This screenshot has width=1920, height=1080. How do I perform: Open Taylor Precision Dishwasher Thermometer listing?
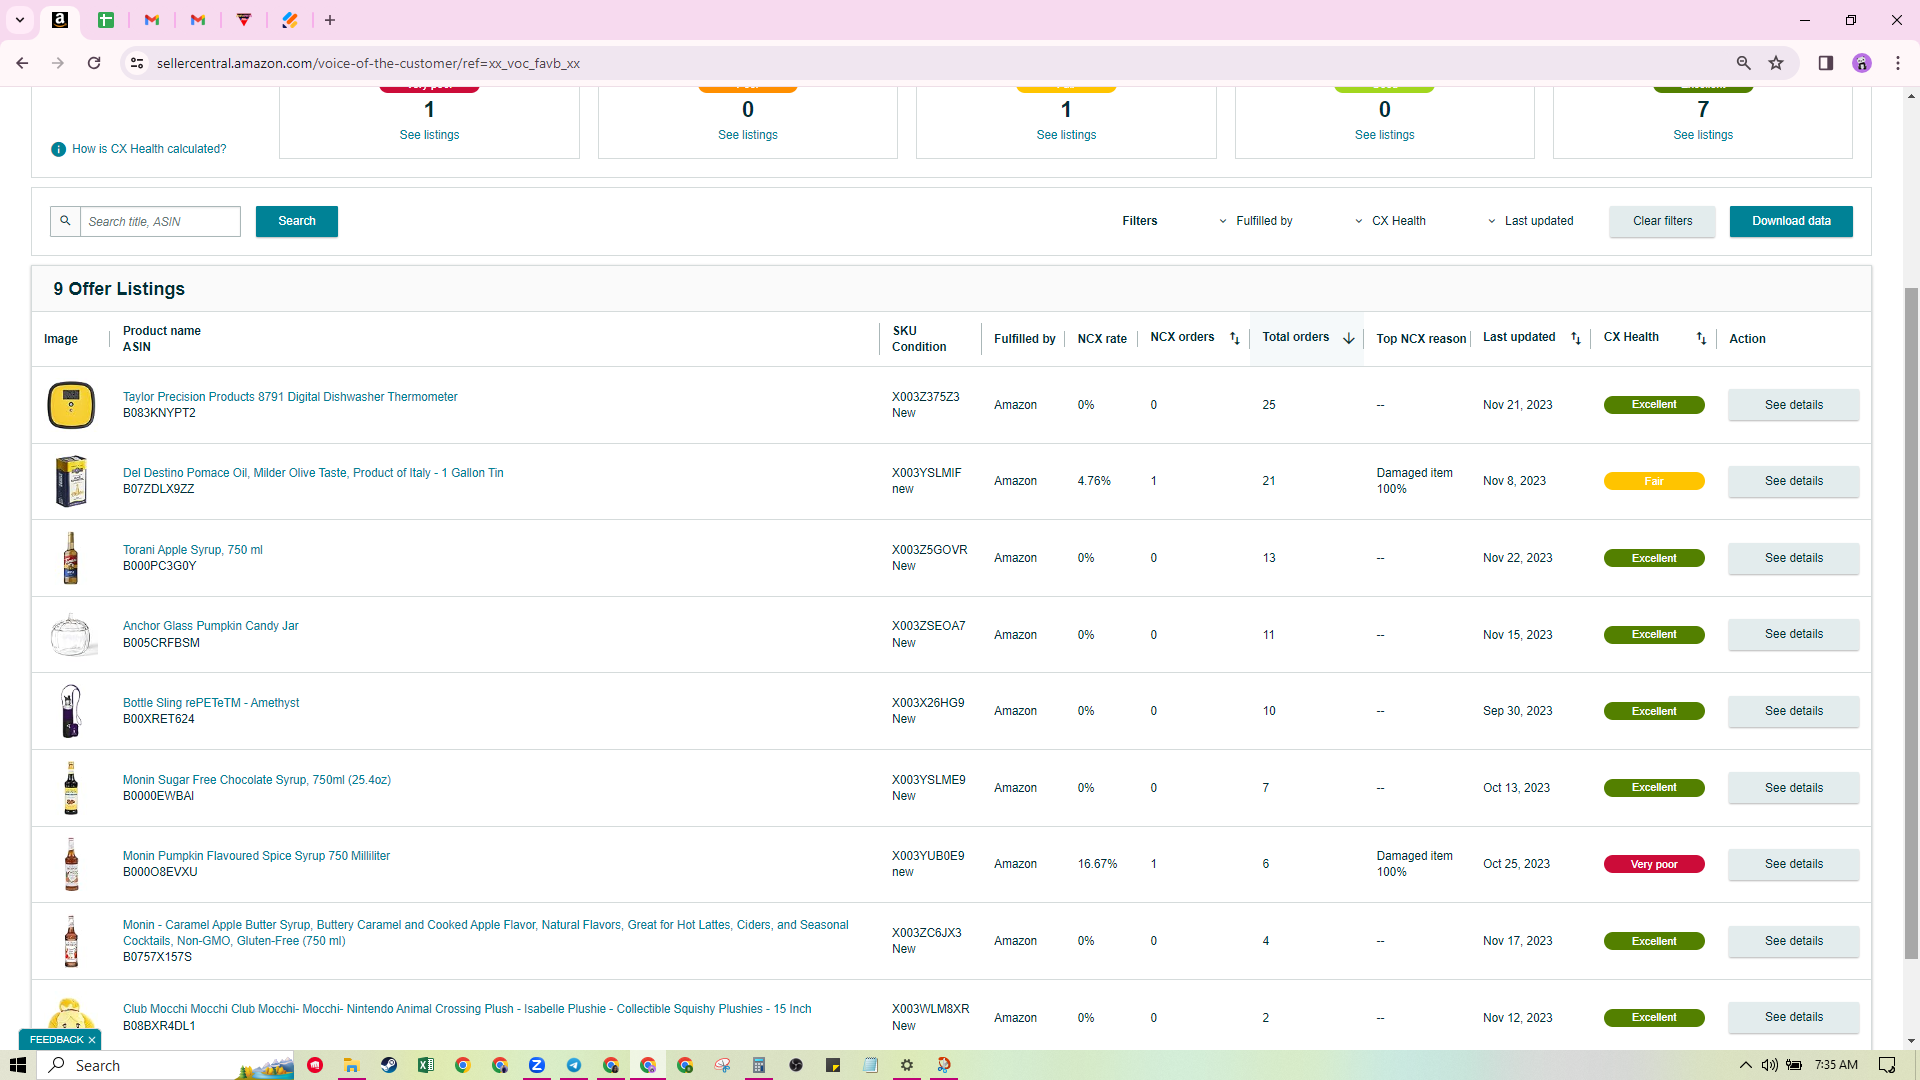tap(290, 397)
